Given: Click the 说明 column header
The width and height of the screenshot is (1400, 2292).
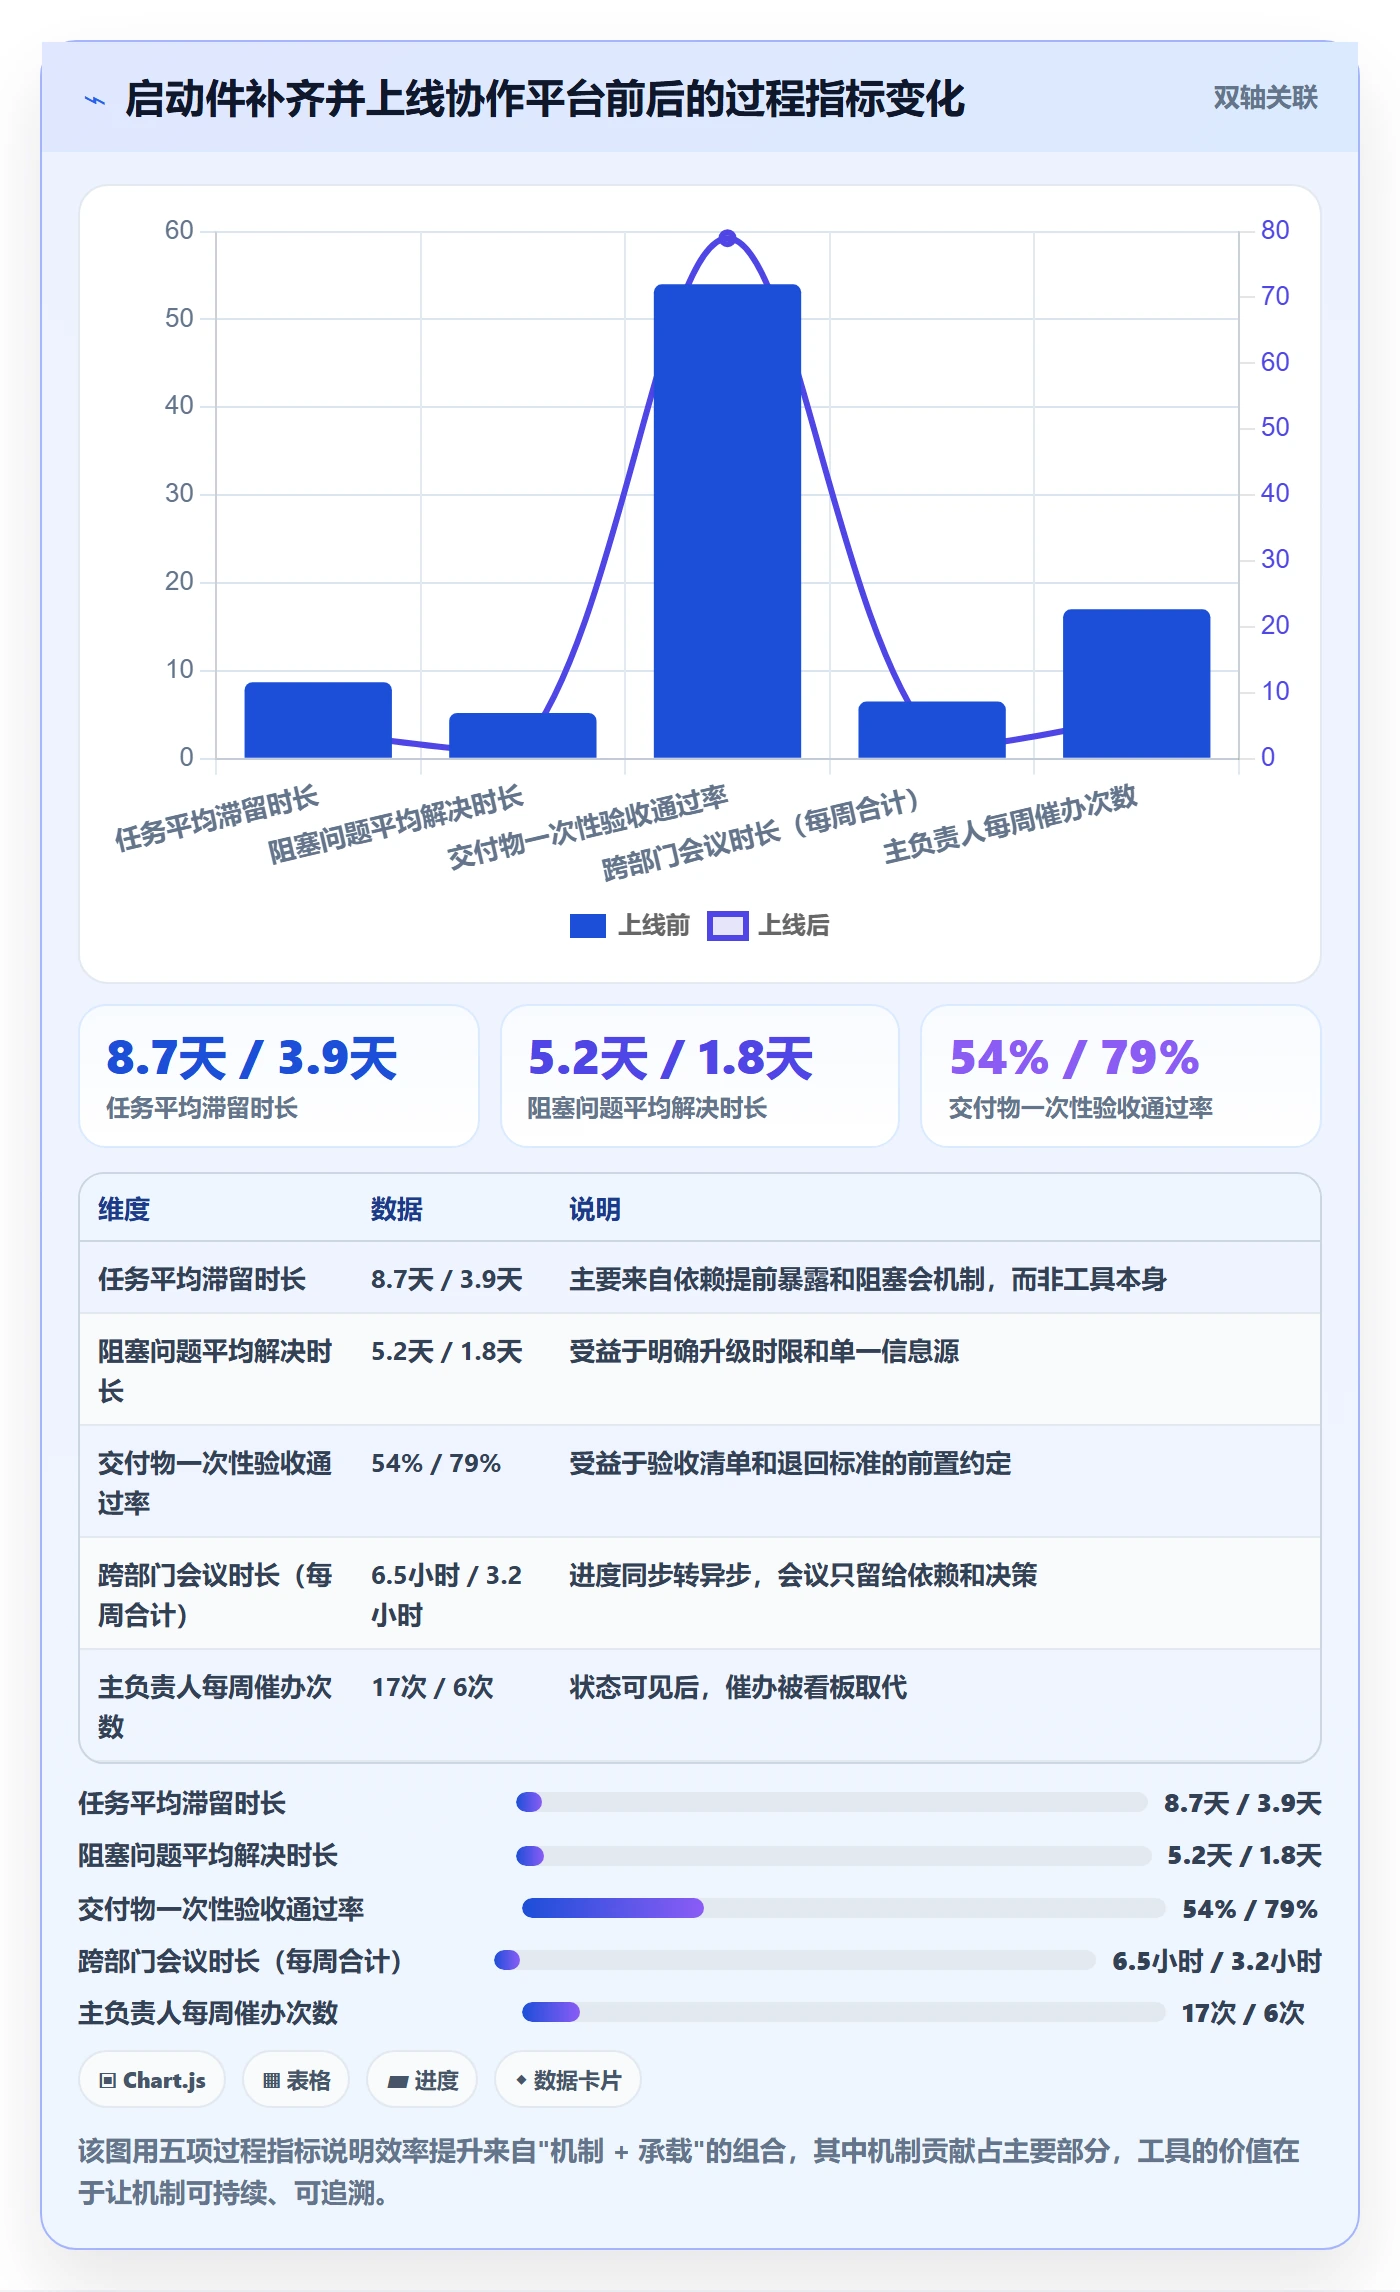Looking at the screenshot, I should 595,1209.
